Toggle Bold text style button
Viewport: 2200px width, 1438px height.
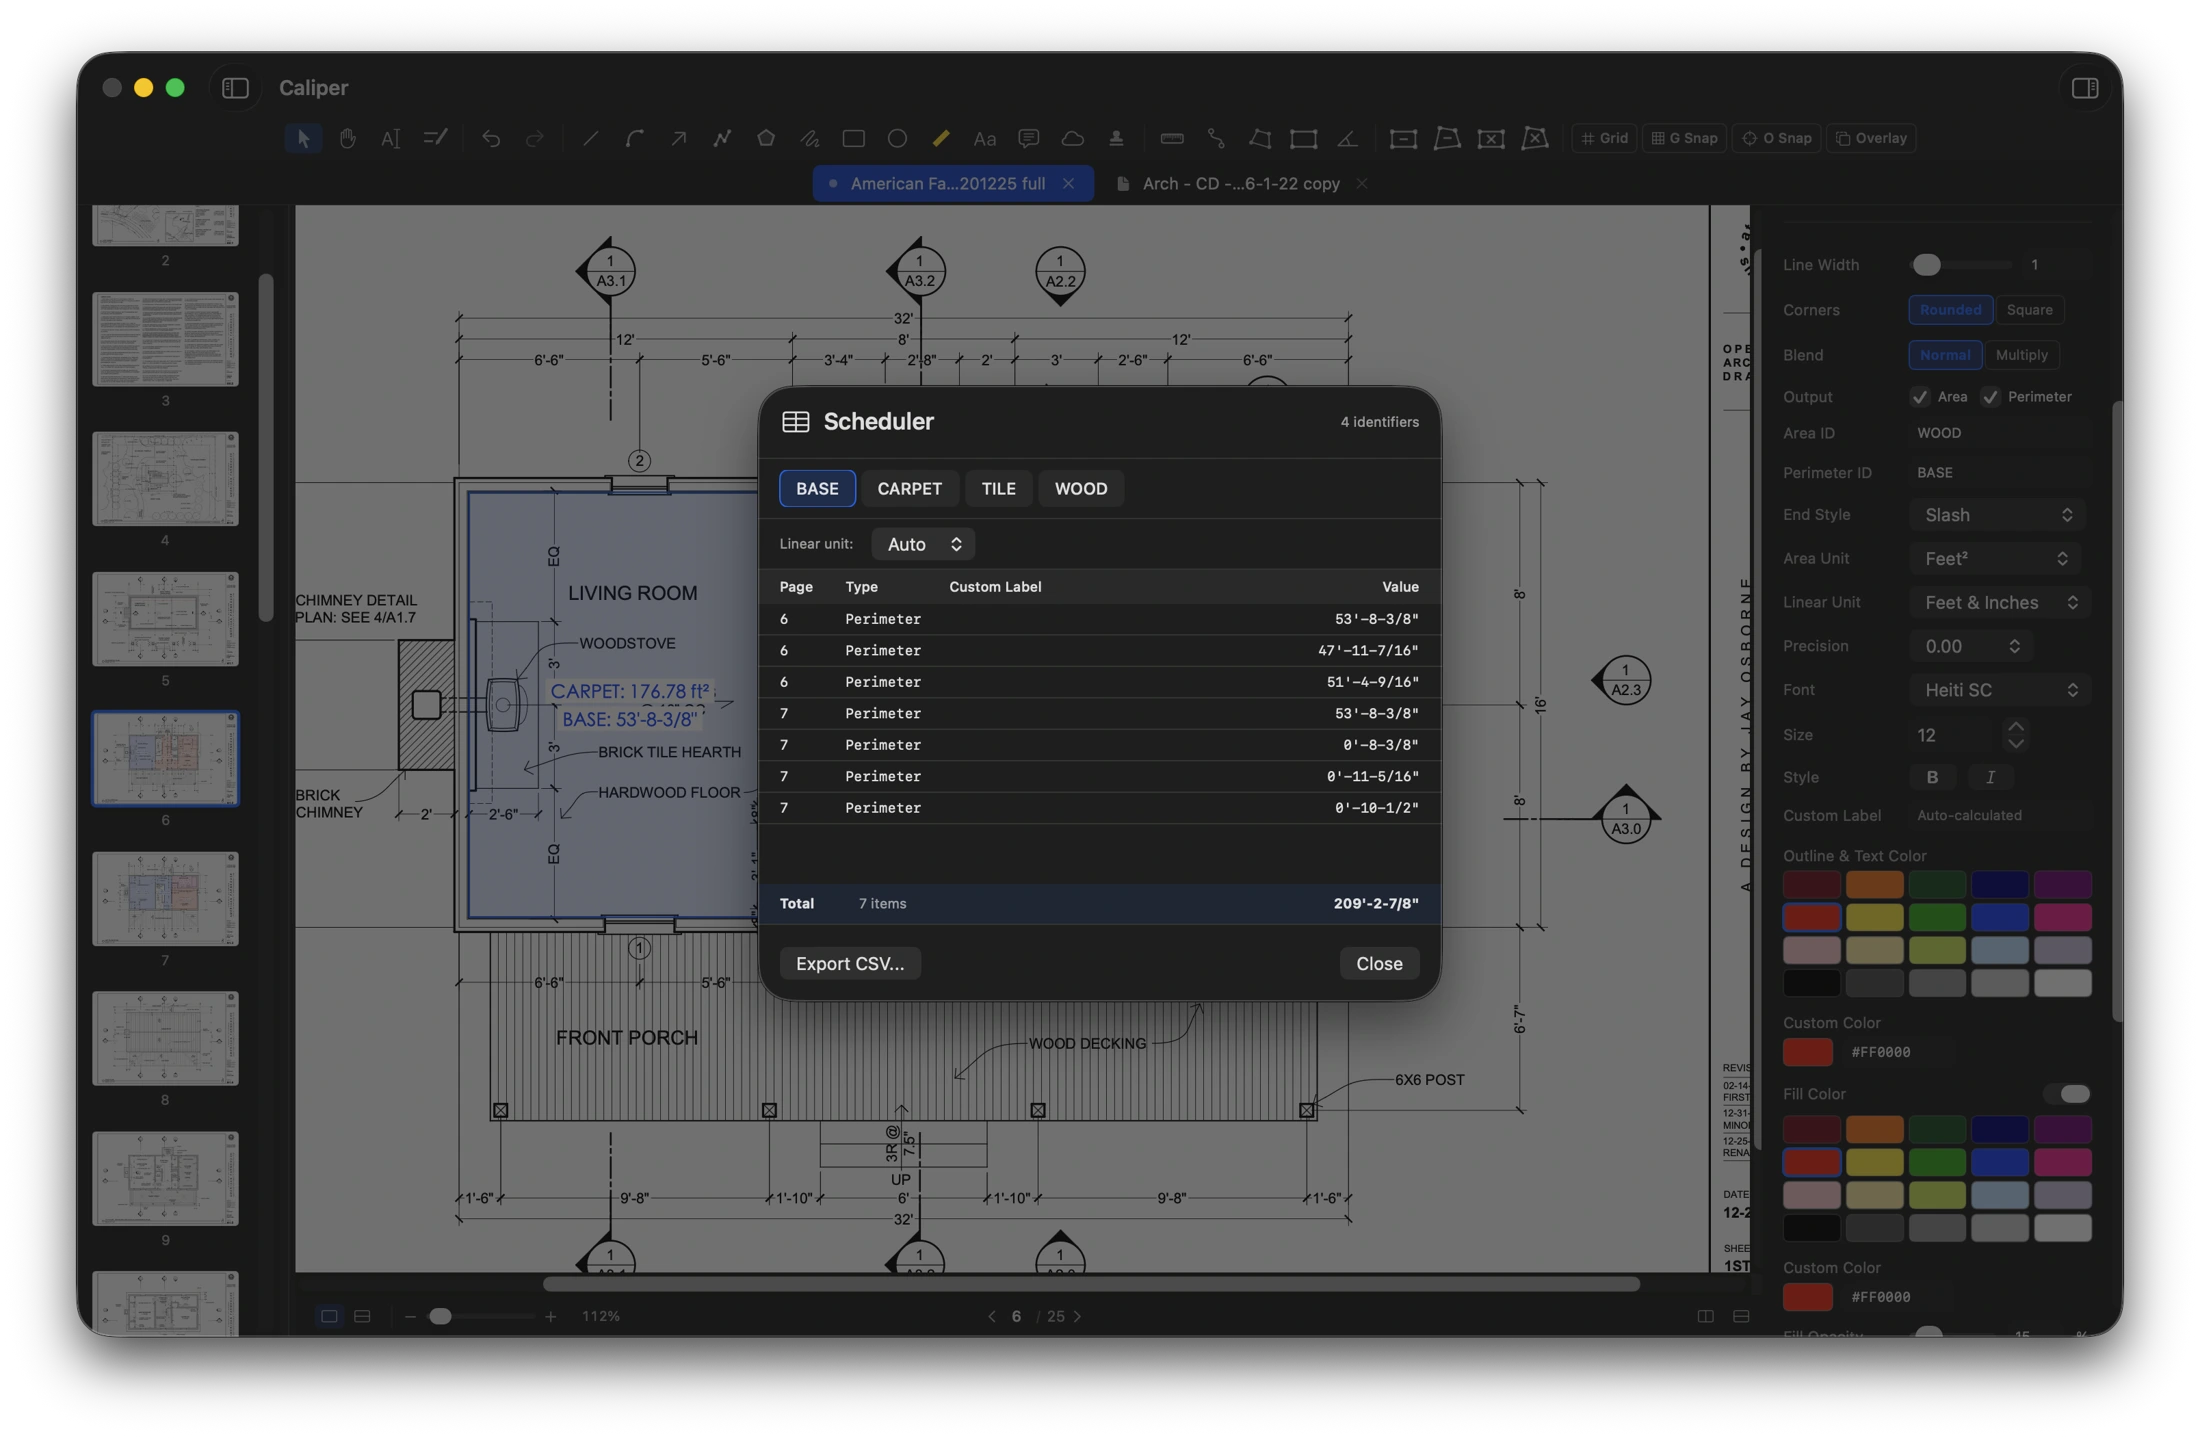1932,778
